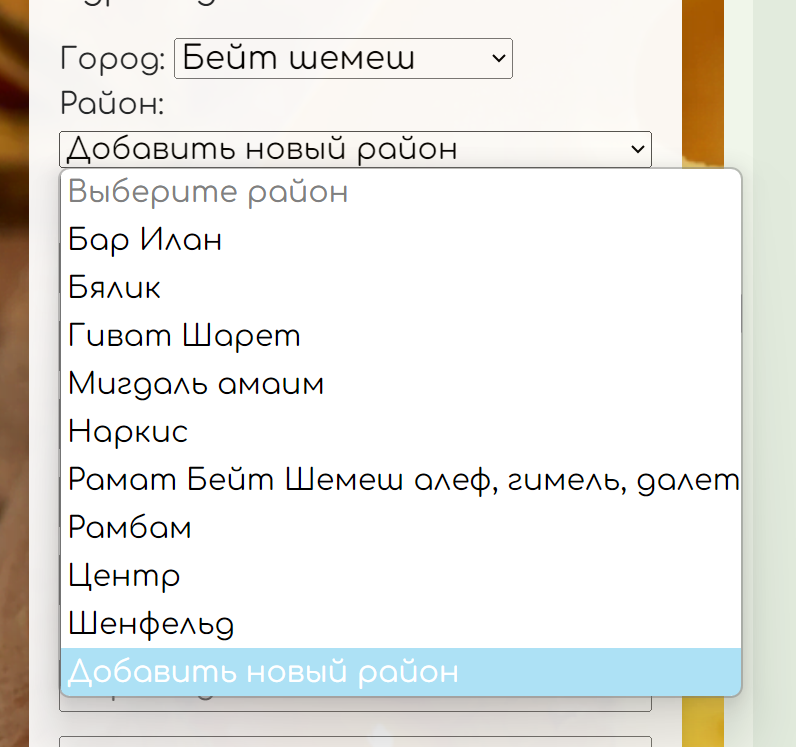Click the Район label text

pos(112,104)
